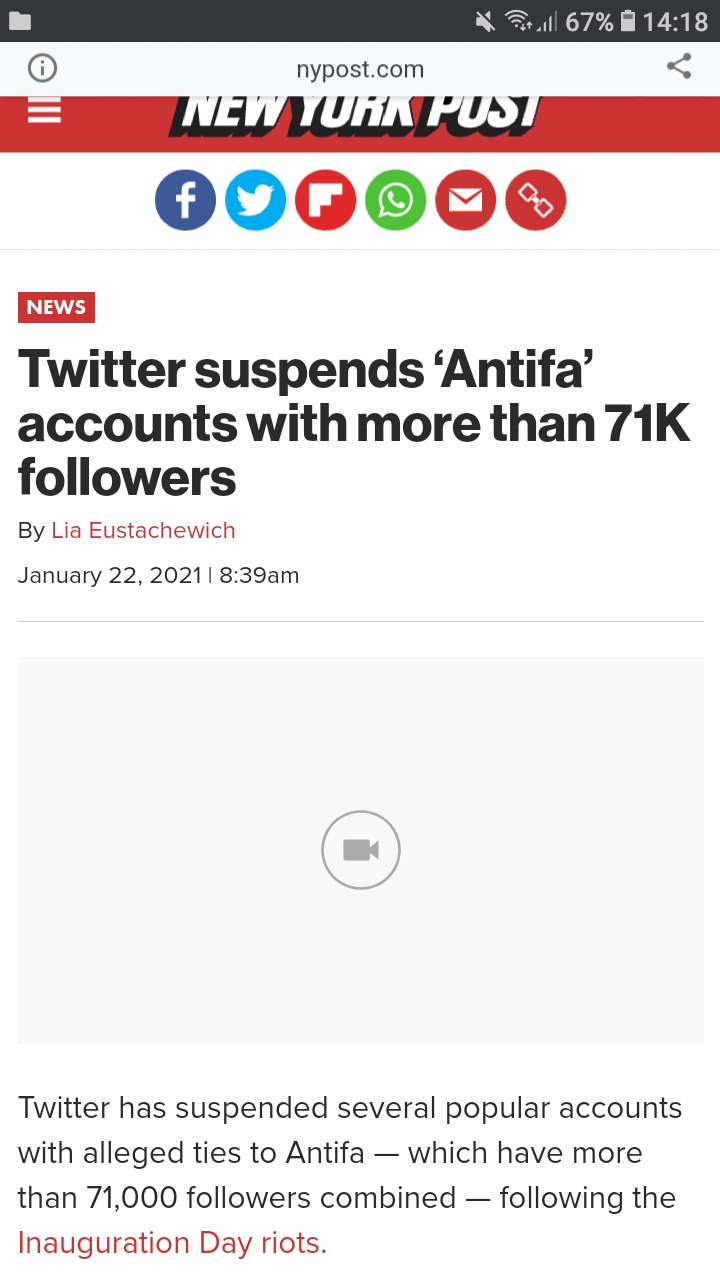Copy article link icon
This screenshot has height=1280, width=720.
tap(536, 201)
